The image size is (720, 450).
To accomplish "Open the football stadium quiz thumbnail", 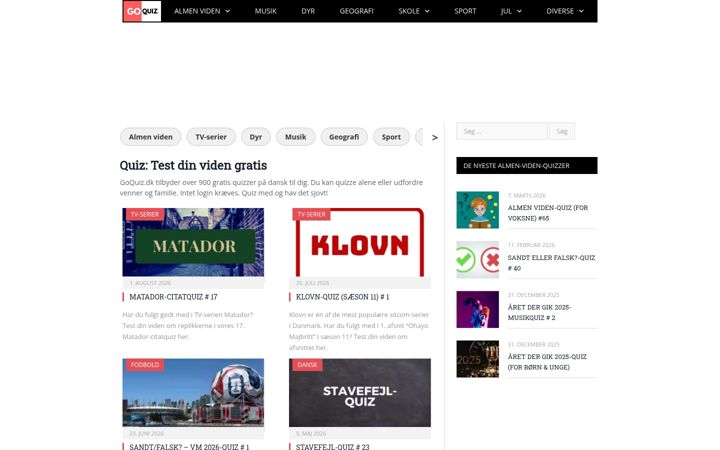I will [x=193, y=393].
